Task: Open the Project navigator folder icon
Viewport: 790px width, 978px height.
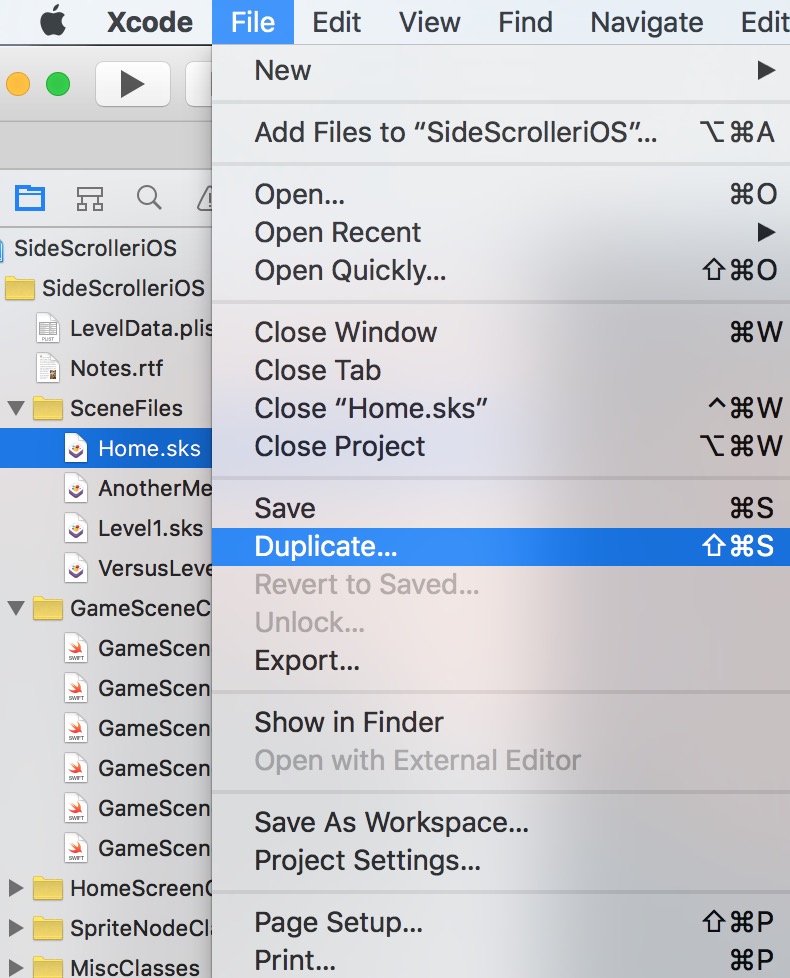Action: click(x=29, y=198)
